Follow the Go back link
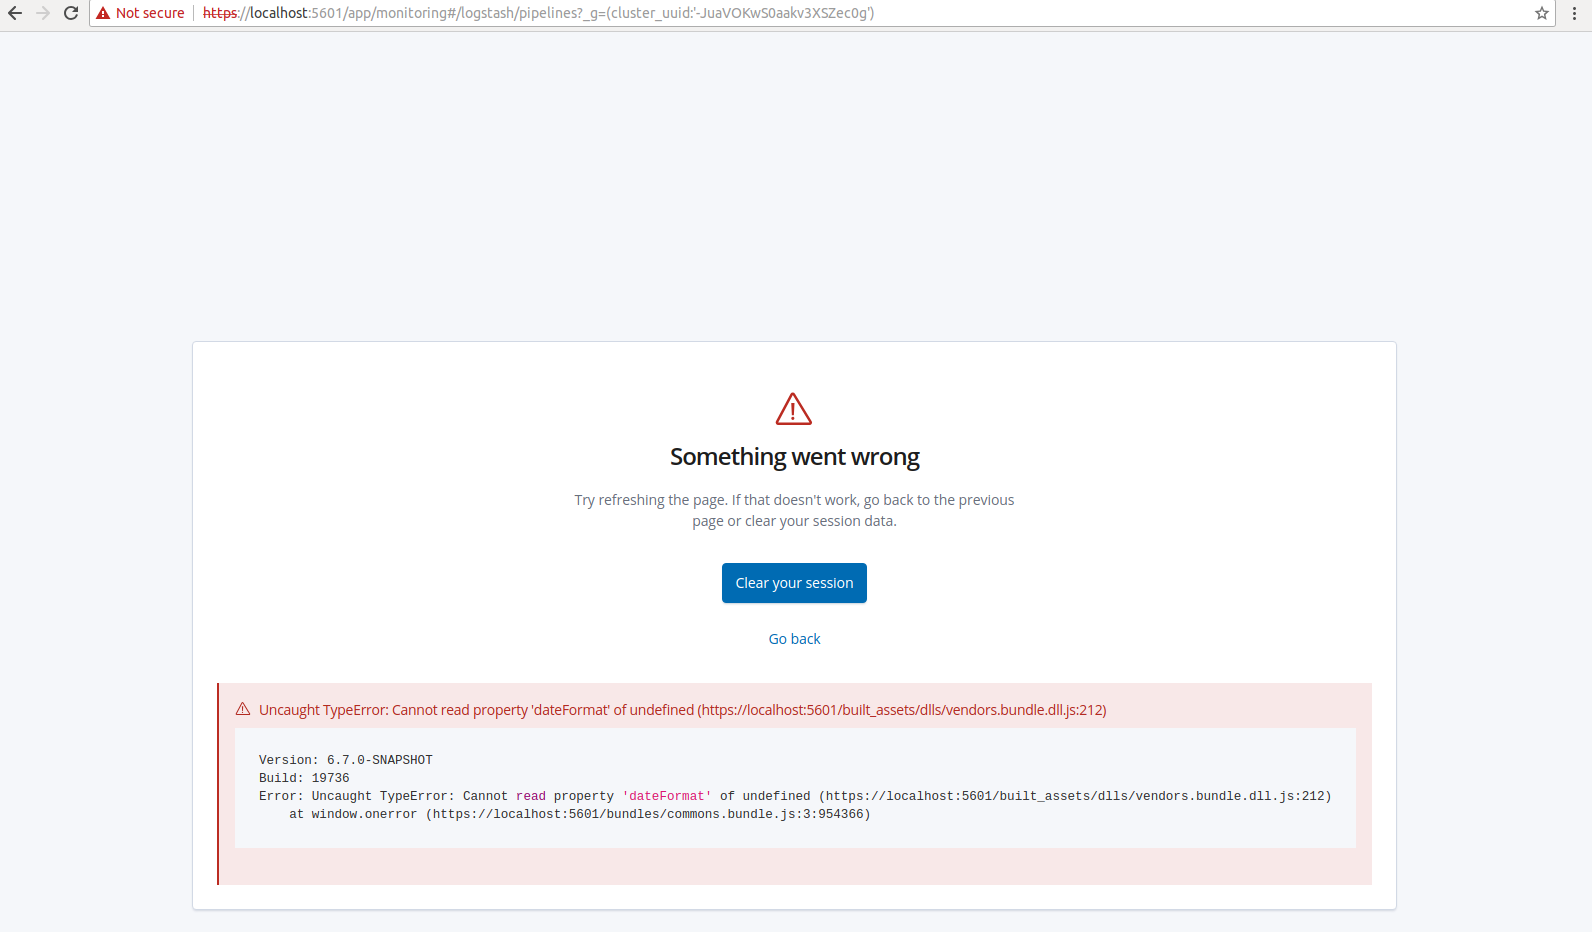The image size is (1592, 932). pos(794,639)
